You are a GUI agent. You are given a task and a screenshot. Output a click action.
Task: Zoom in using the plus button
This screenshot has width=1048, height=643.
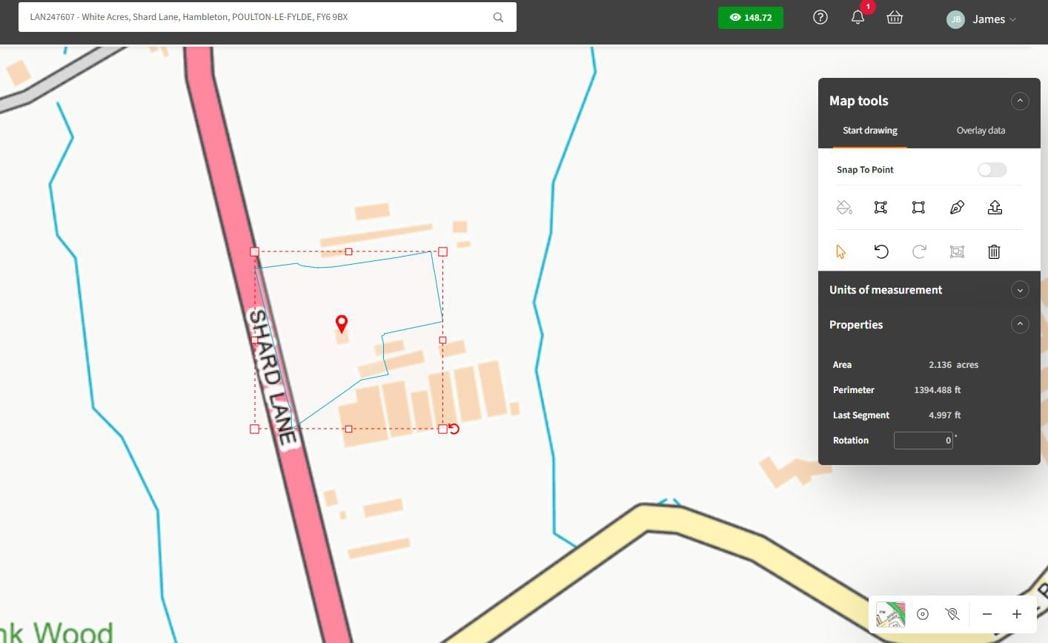coord(1016,613)
